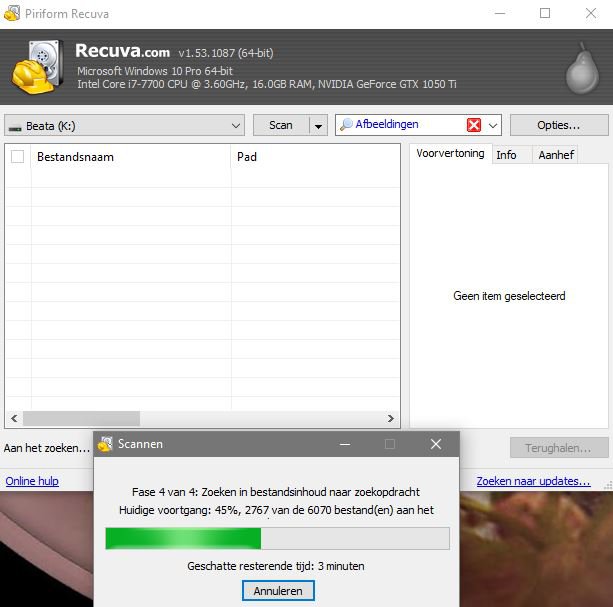
Task: Click the 'Geschatte resterende tijd: 3 minuten' text
Action: (x=276, y=566)
